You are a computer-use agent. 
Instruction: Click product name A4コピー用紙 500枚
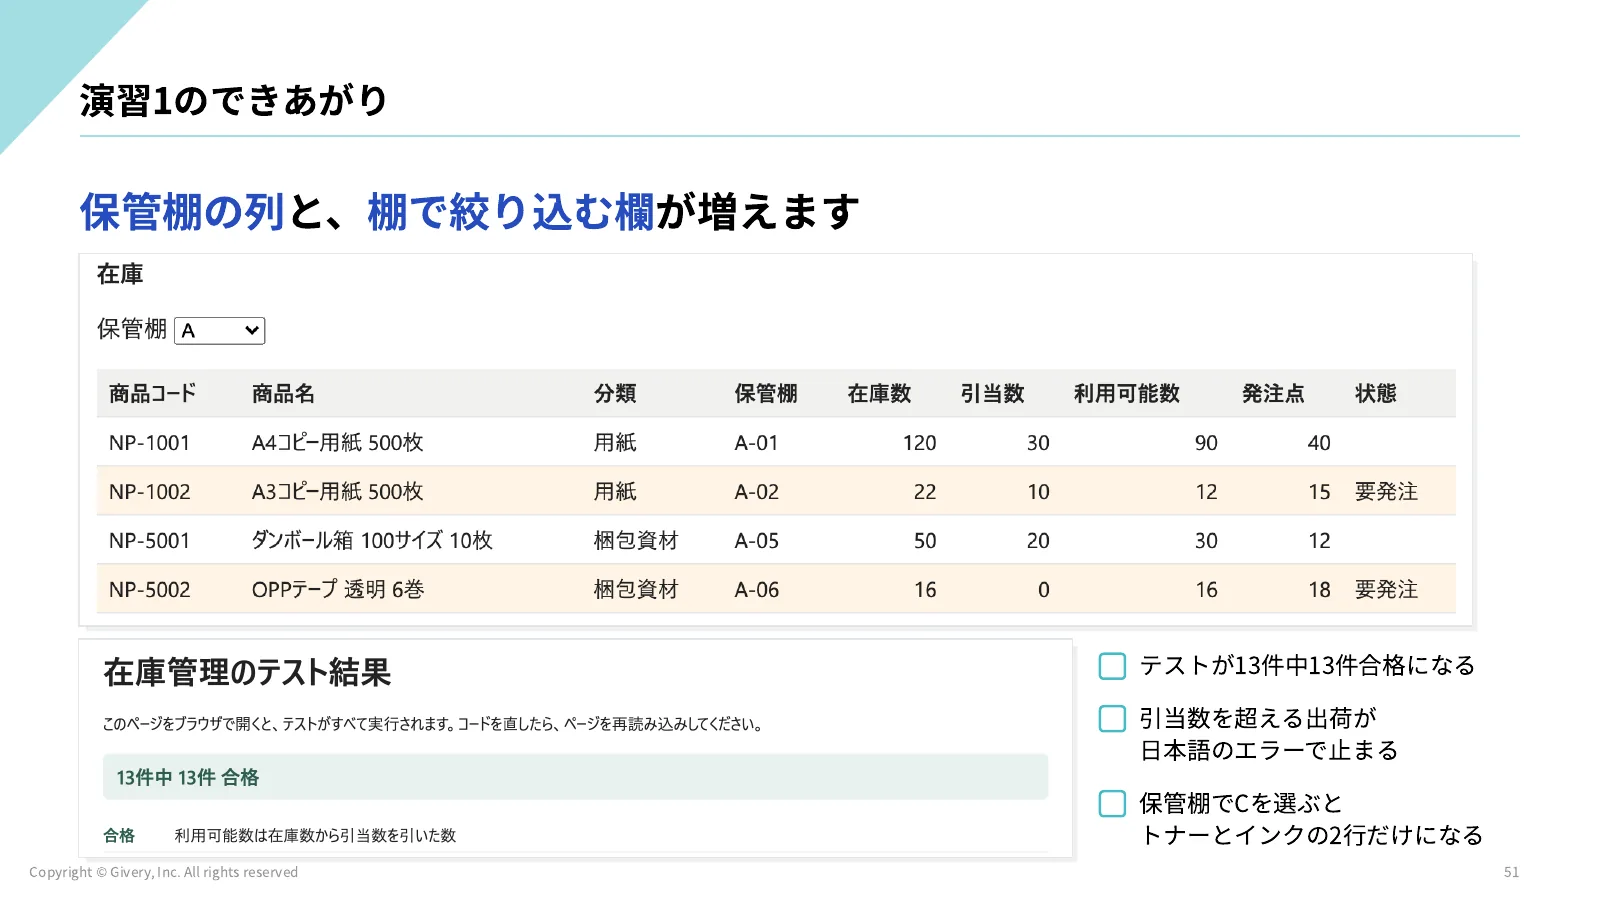pyautogui.click(x=338, y=443)
